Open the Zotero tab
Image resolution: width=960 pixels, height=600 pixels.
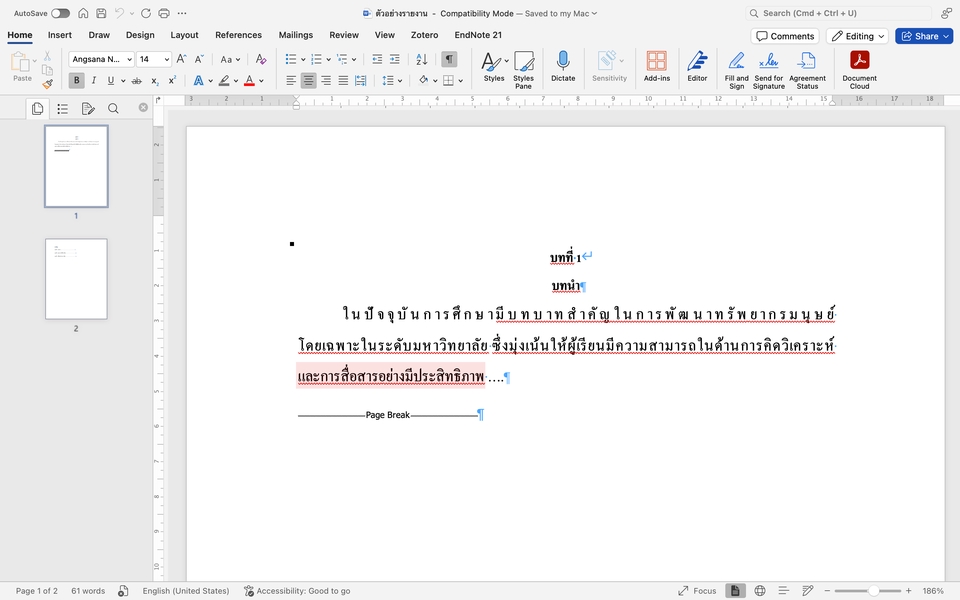point(424,35)
